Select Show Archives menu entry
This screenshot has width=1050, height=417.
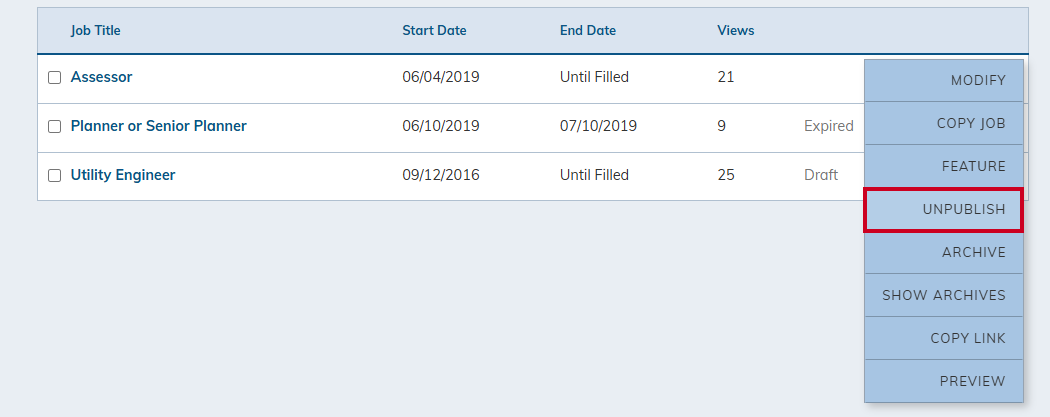(944, 295)
